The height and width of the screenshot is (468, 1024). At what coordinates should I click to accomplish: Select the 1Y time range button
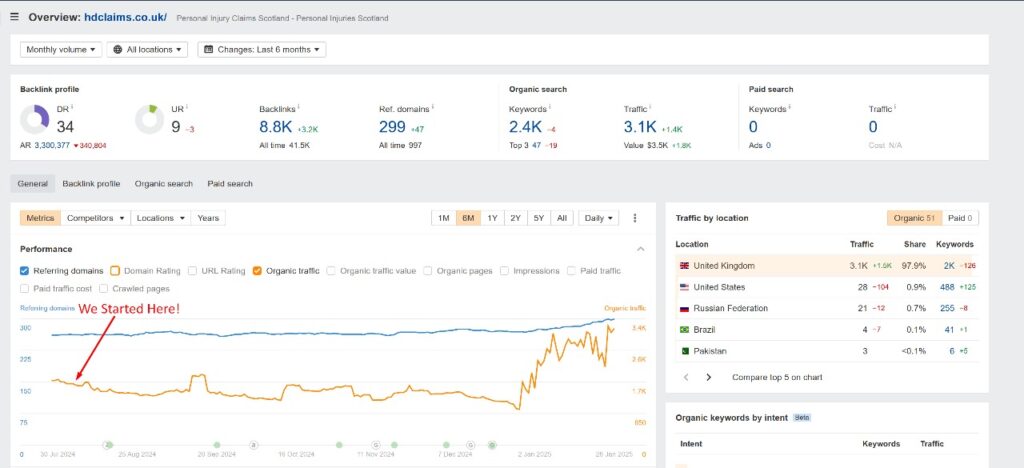492,218
